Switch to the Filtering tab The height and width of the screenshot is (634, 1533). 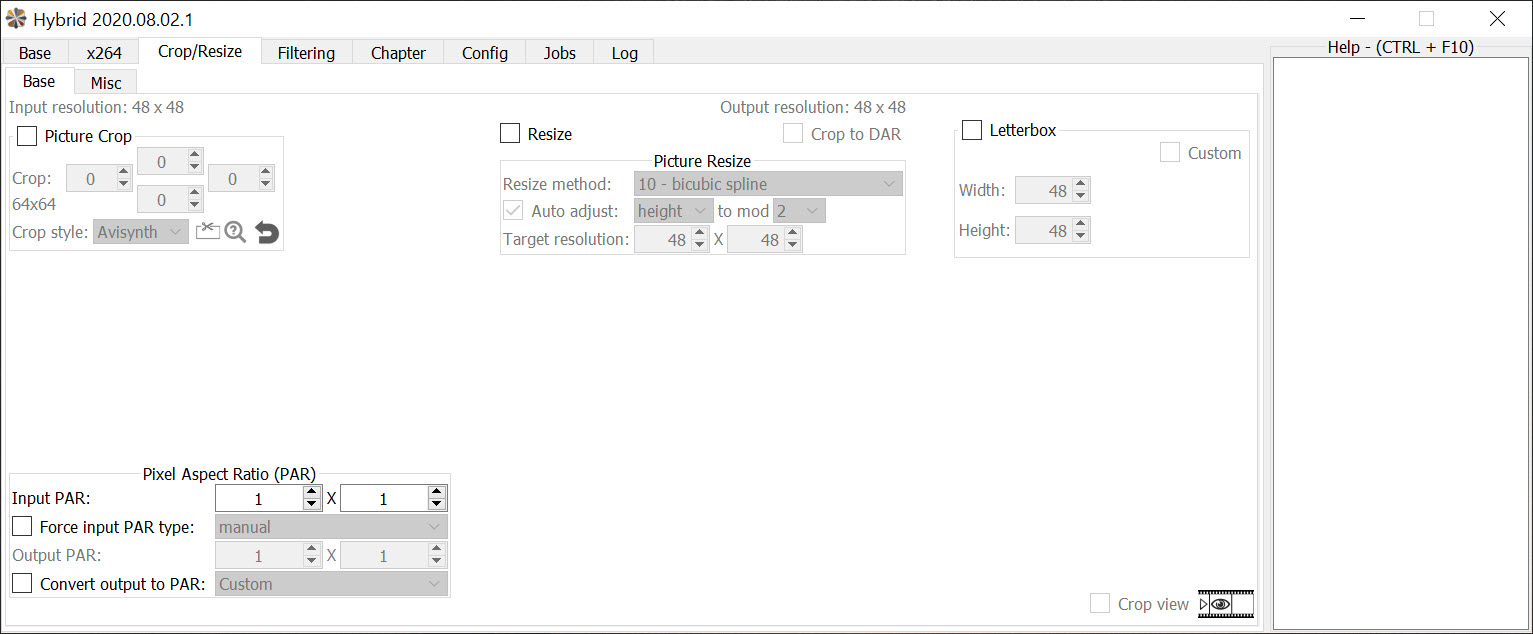pyautogui.click(x=306, y=53)
